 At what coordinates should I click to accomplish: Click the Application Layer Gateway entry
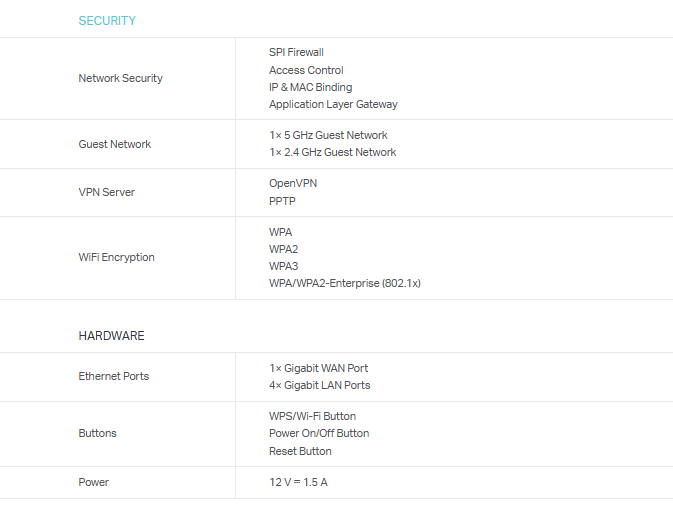[x=333, y=104]
